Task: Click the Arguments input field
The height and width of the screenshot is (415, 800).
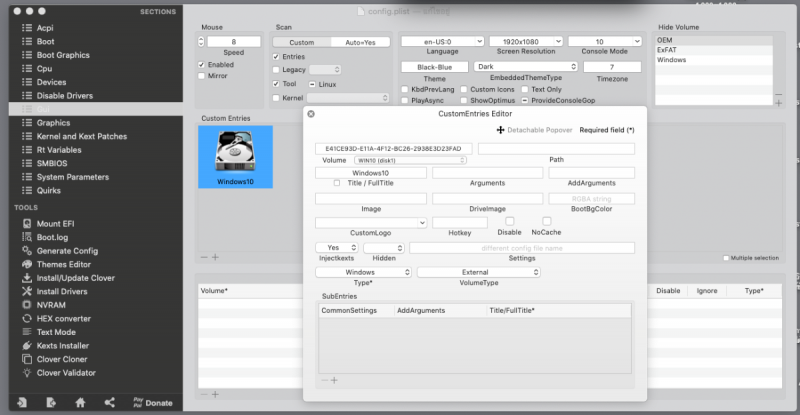Action: pyautogui.click(x=487, y=173)
